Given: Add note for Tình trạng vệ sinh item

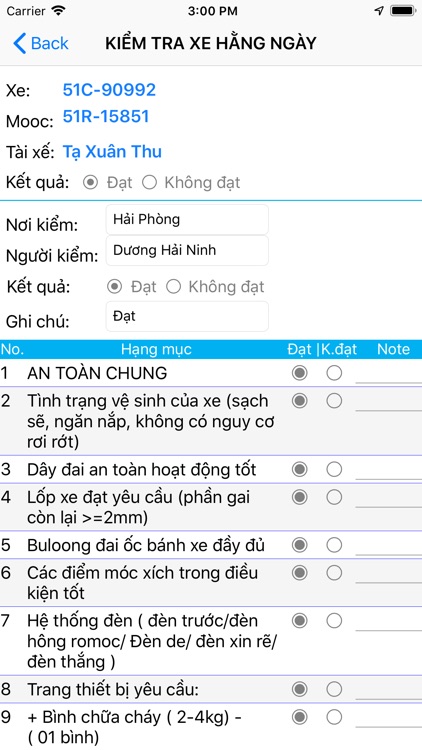Looking at the screenshot, I should click(x=389, y=401).
